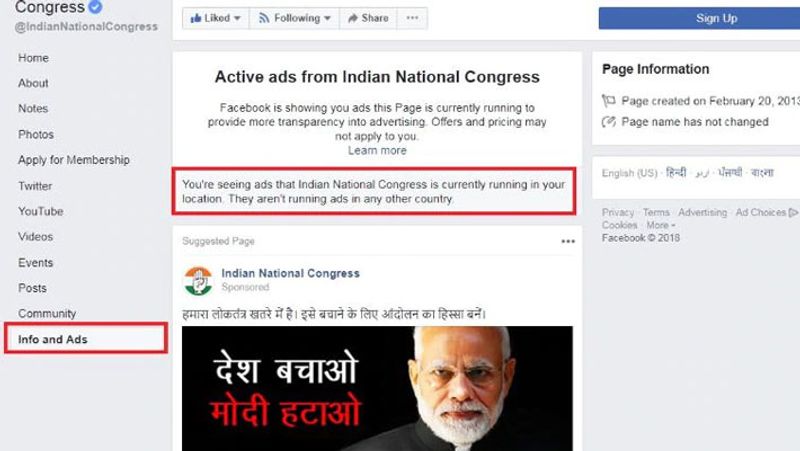
Task: Open the Privacy footer link
Action: click(617, 212)
